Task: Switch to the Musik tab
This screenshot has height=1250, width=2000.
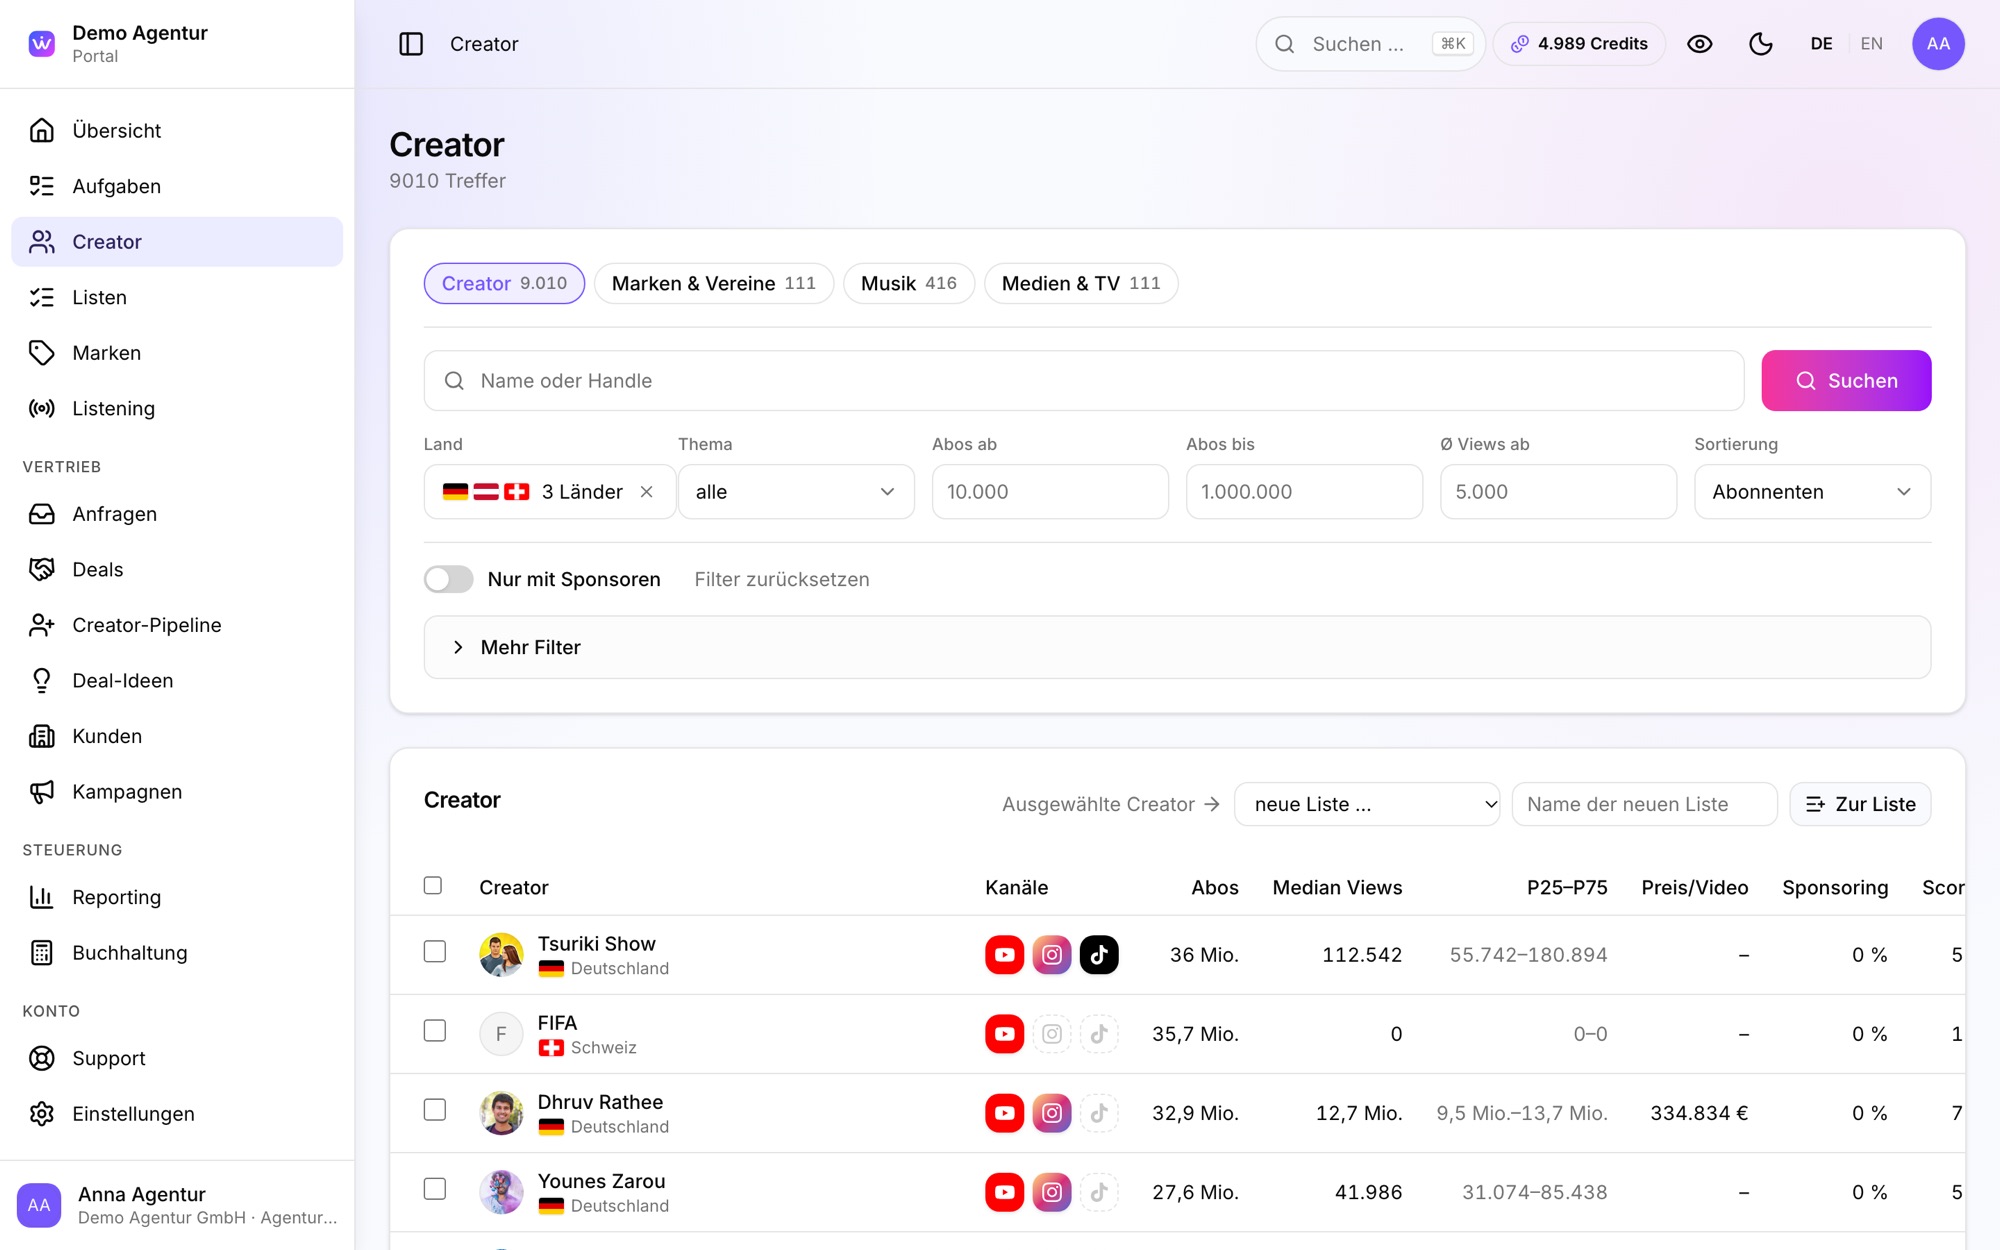Action: click(909, 284)
